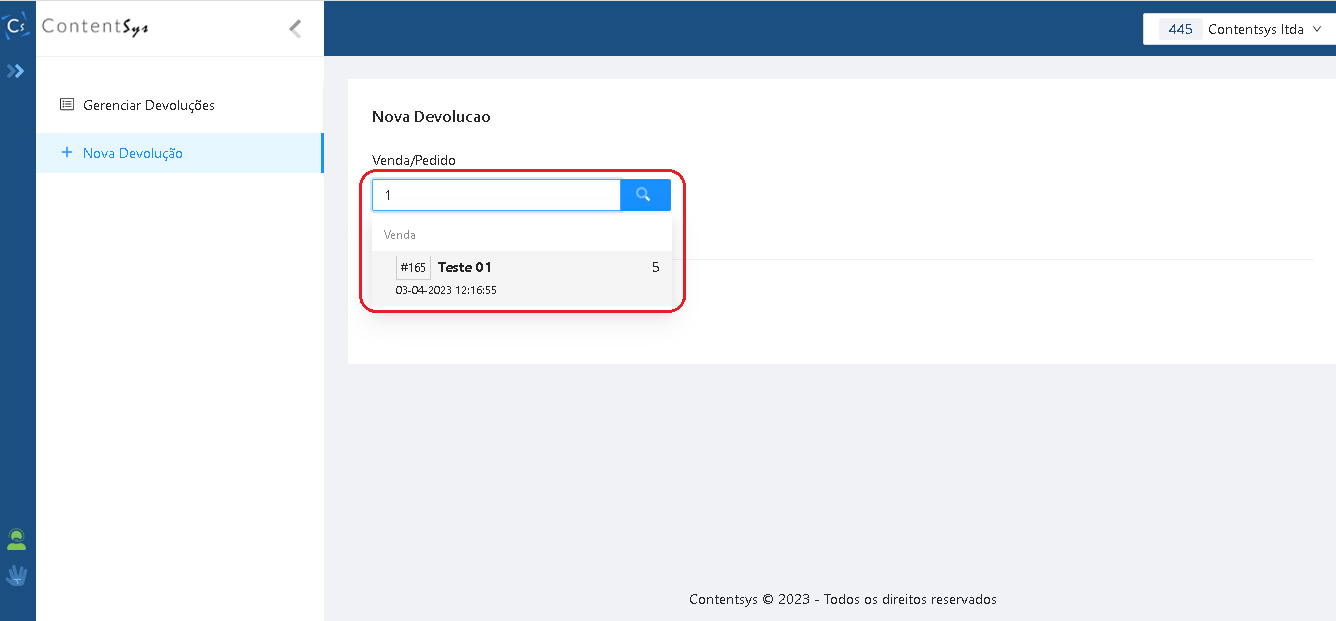The image size is (1336, 621).
Task: Expand the rail with double-chevron icon
Action: tap(16, 71)
